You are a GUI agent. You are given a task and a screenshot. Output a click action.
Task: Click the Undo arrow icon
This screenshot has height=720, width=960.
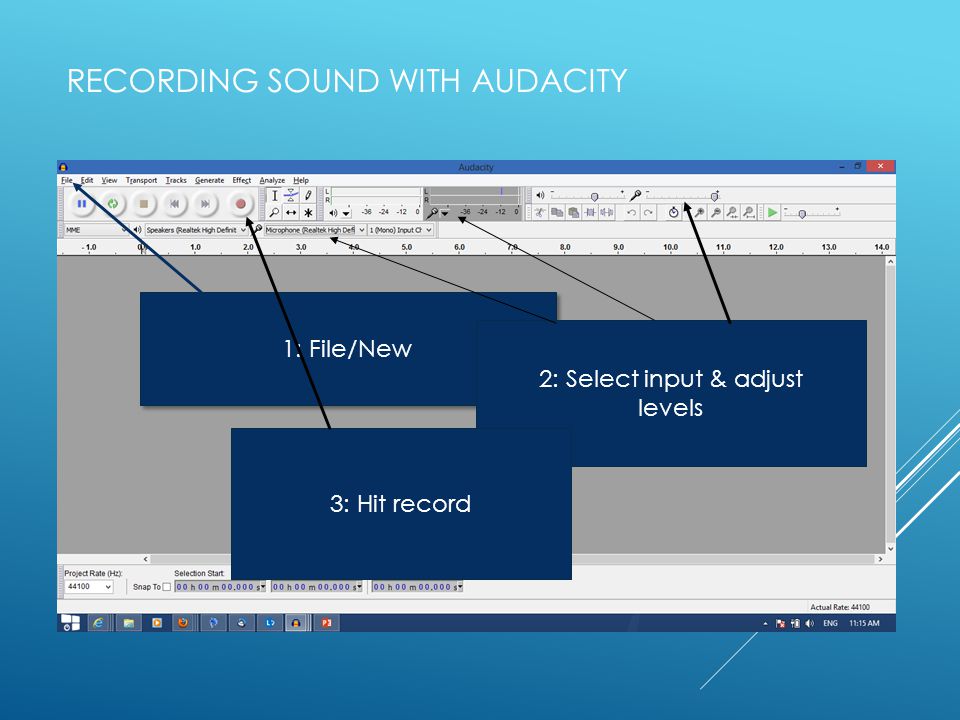click(631, 212)
